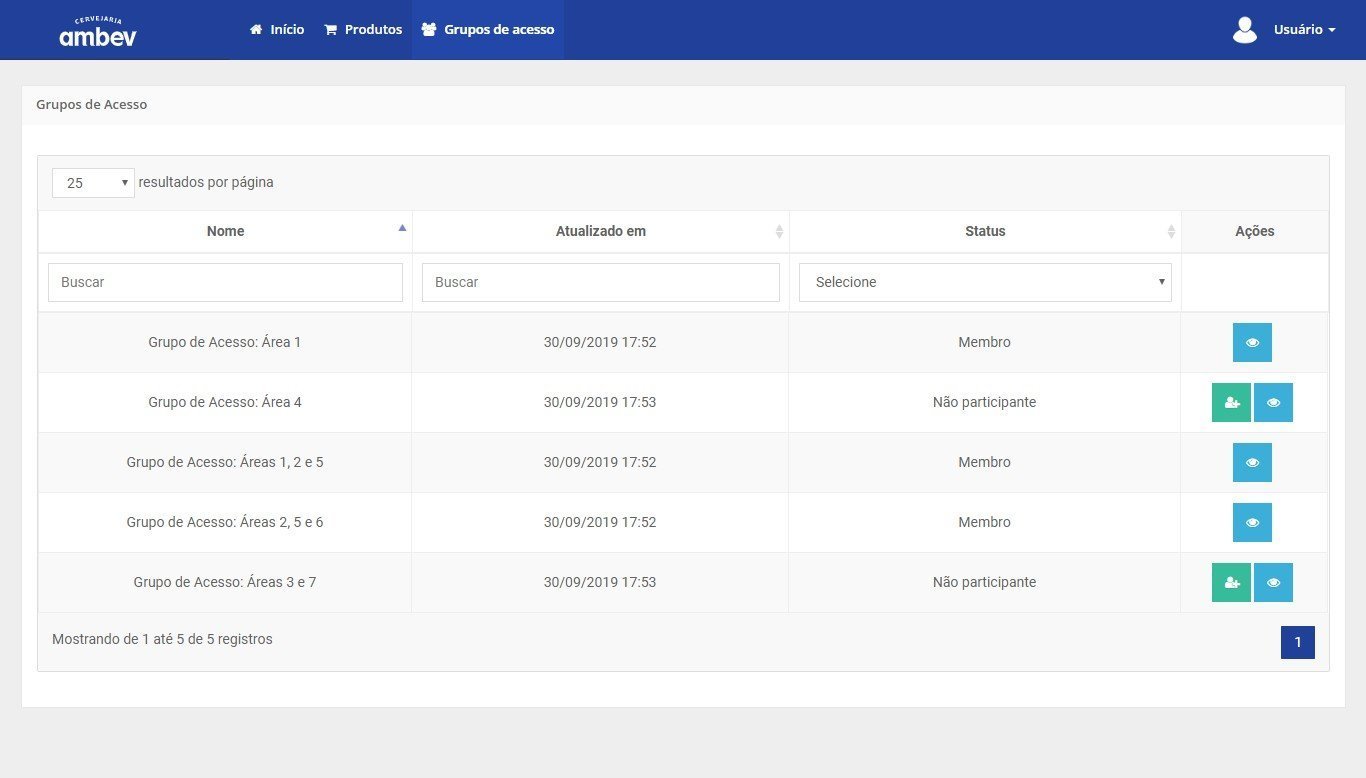
Task: Go to Início in navigation bar
Action: [x=277, y=30]
